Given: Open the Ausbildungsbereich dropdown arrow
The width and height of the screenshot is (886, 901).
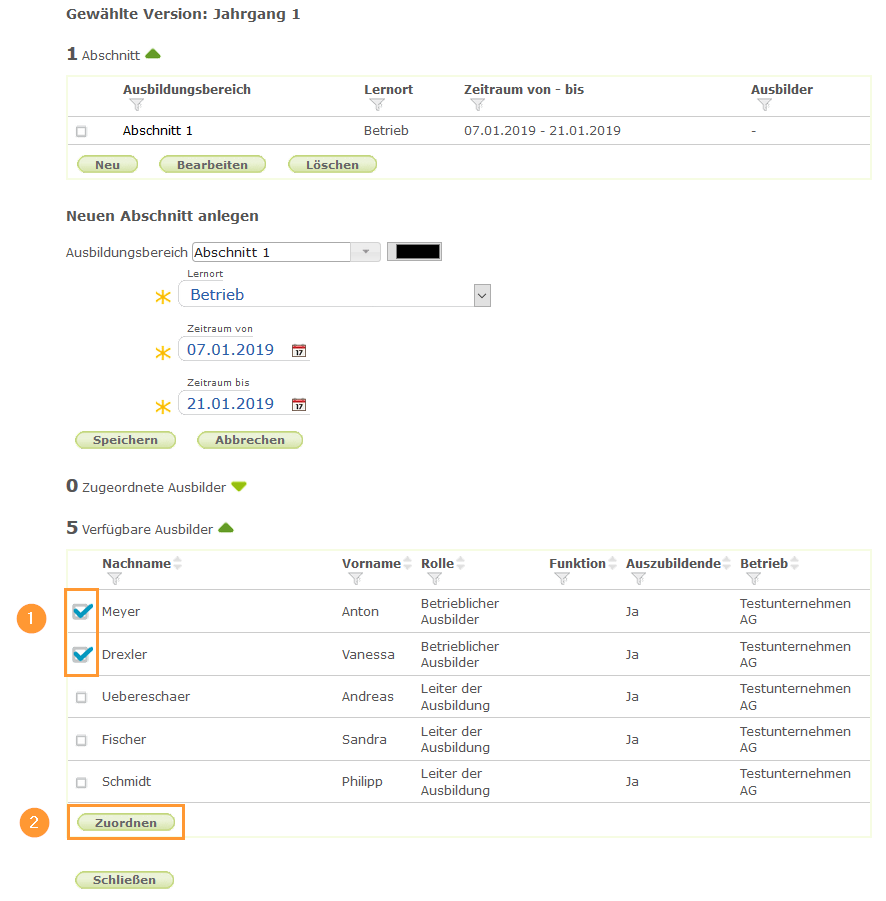Looking at the screenshot, I should (366, 251).
